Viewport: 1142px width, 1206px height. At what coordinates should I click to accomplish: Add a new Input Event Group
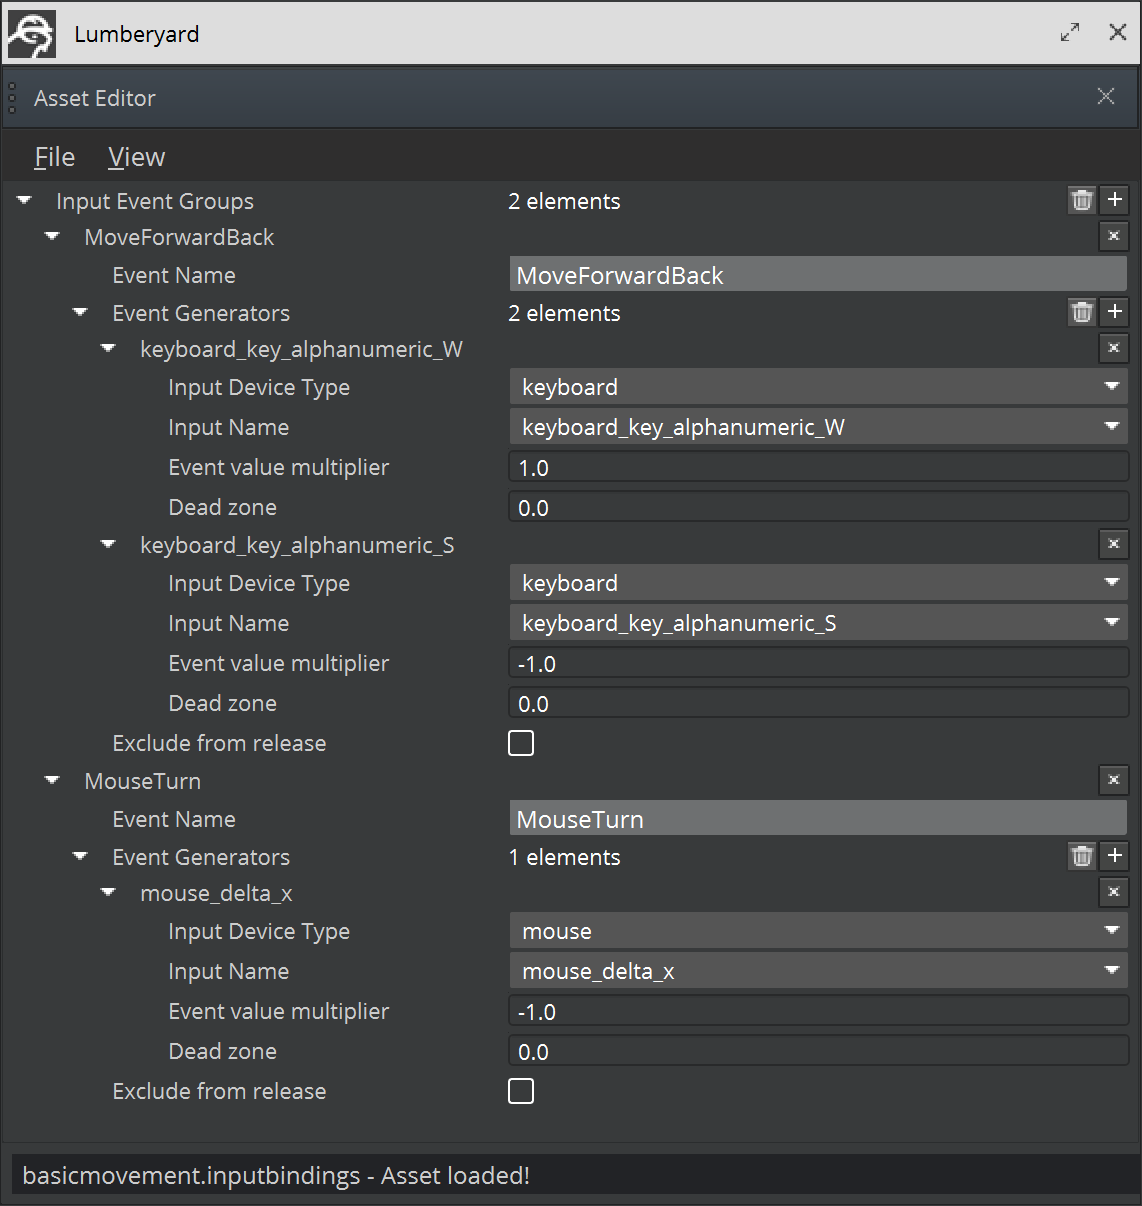pyautogui.click(x=1115, y=200)
